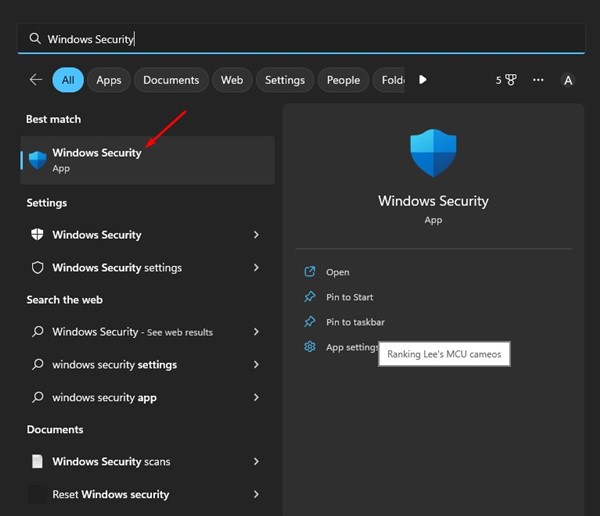This screenshot has width=600, height=516.
Task: Switch to the People filter tab
Action: 343,80
